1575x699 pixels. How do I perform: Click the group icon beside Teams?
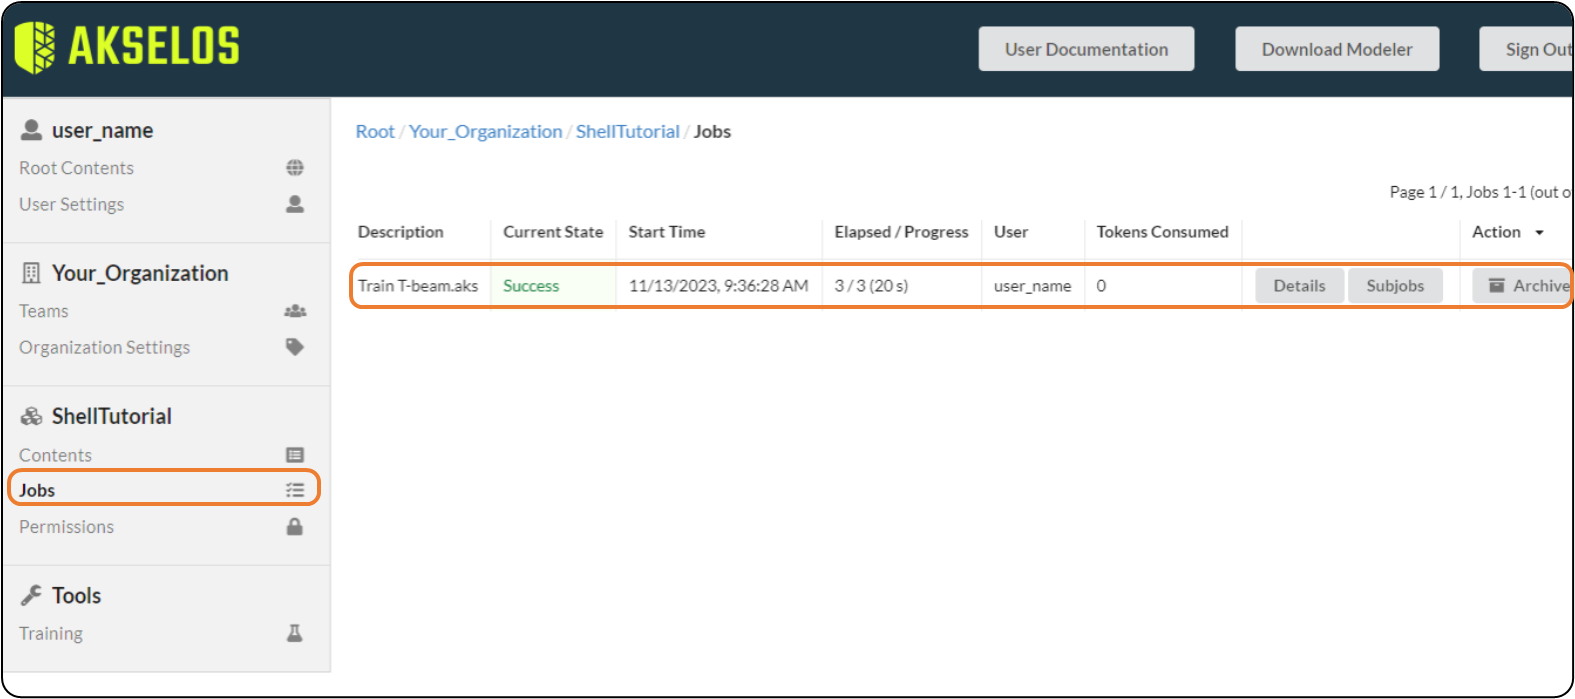pyautogui.click(x=295, y=311)
